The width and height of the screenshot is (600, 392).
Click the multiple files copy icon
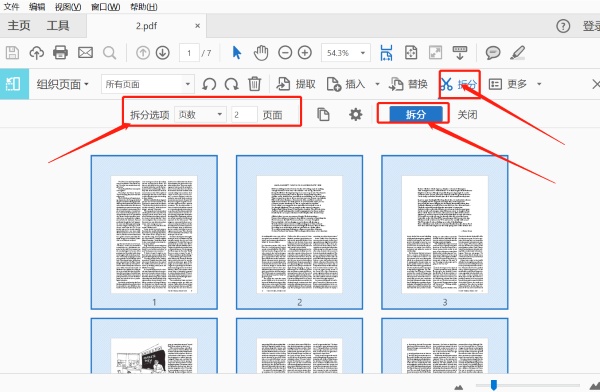(x=323, y=114)
